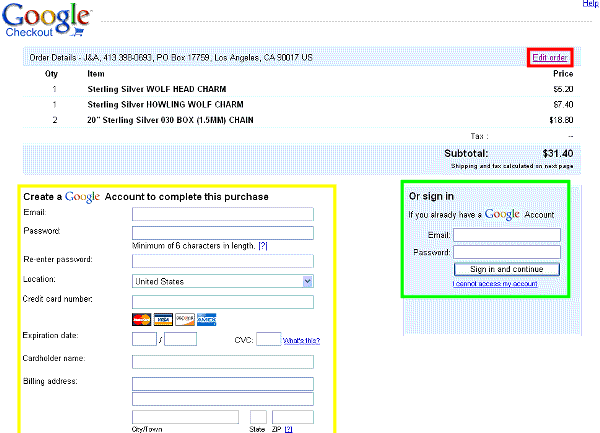Click the 'Qty' column header
The image size is (600, 433).
51,74
